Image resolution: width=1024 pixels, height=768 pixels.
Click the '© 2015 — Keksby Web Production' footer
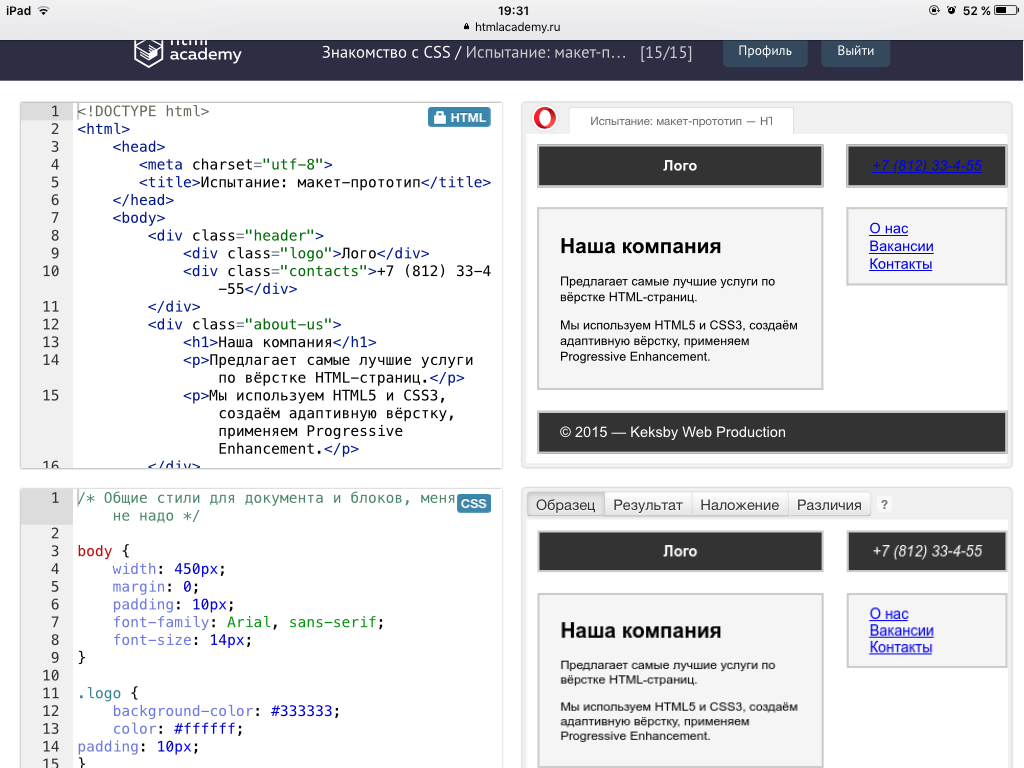[x=772, y=432]
